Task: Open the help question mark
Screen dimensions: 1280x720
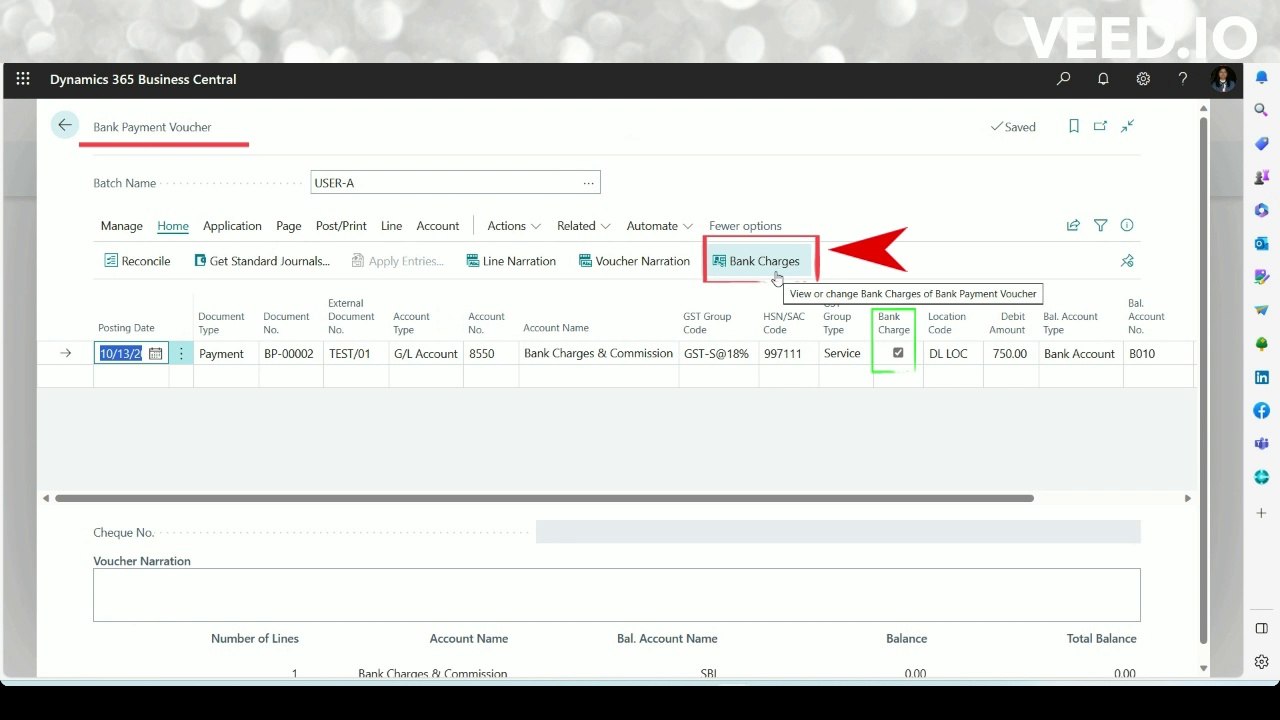Action: click(x=1183, y=79)
